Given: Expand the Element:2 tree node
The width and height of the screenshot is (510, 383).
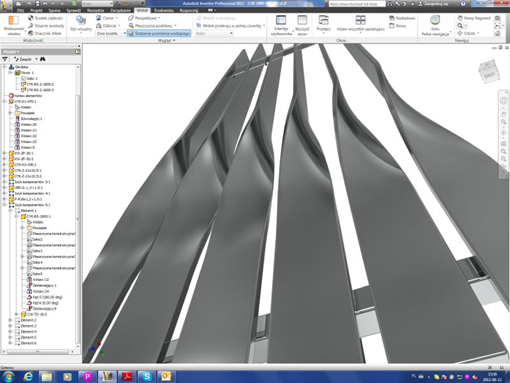Looking at the screenshot, I should coord(10,320).
